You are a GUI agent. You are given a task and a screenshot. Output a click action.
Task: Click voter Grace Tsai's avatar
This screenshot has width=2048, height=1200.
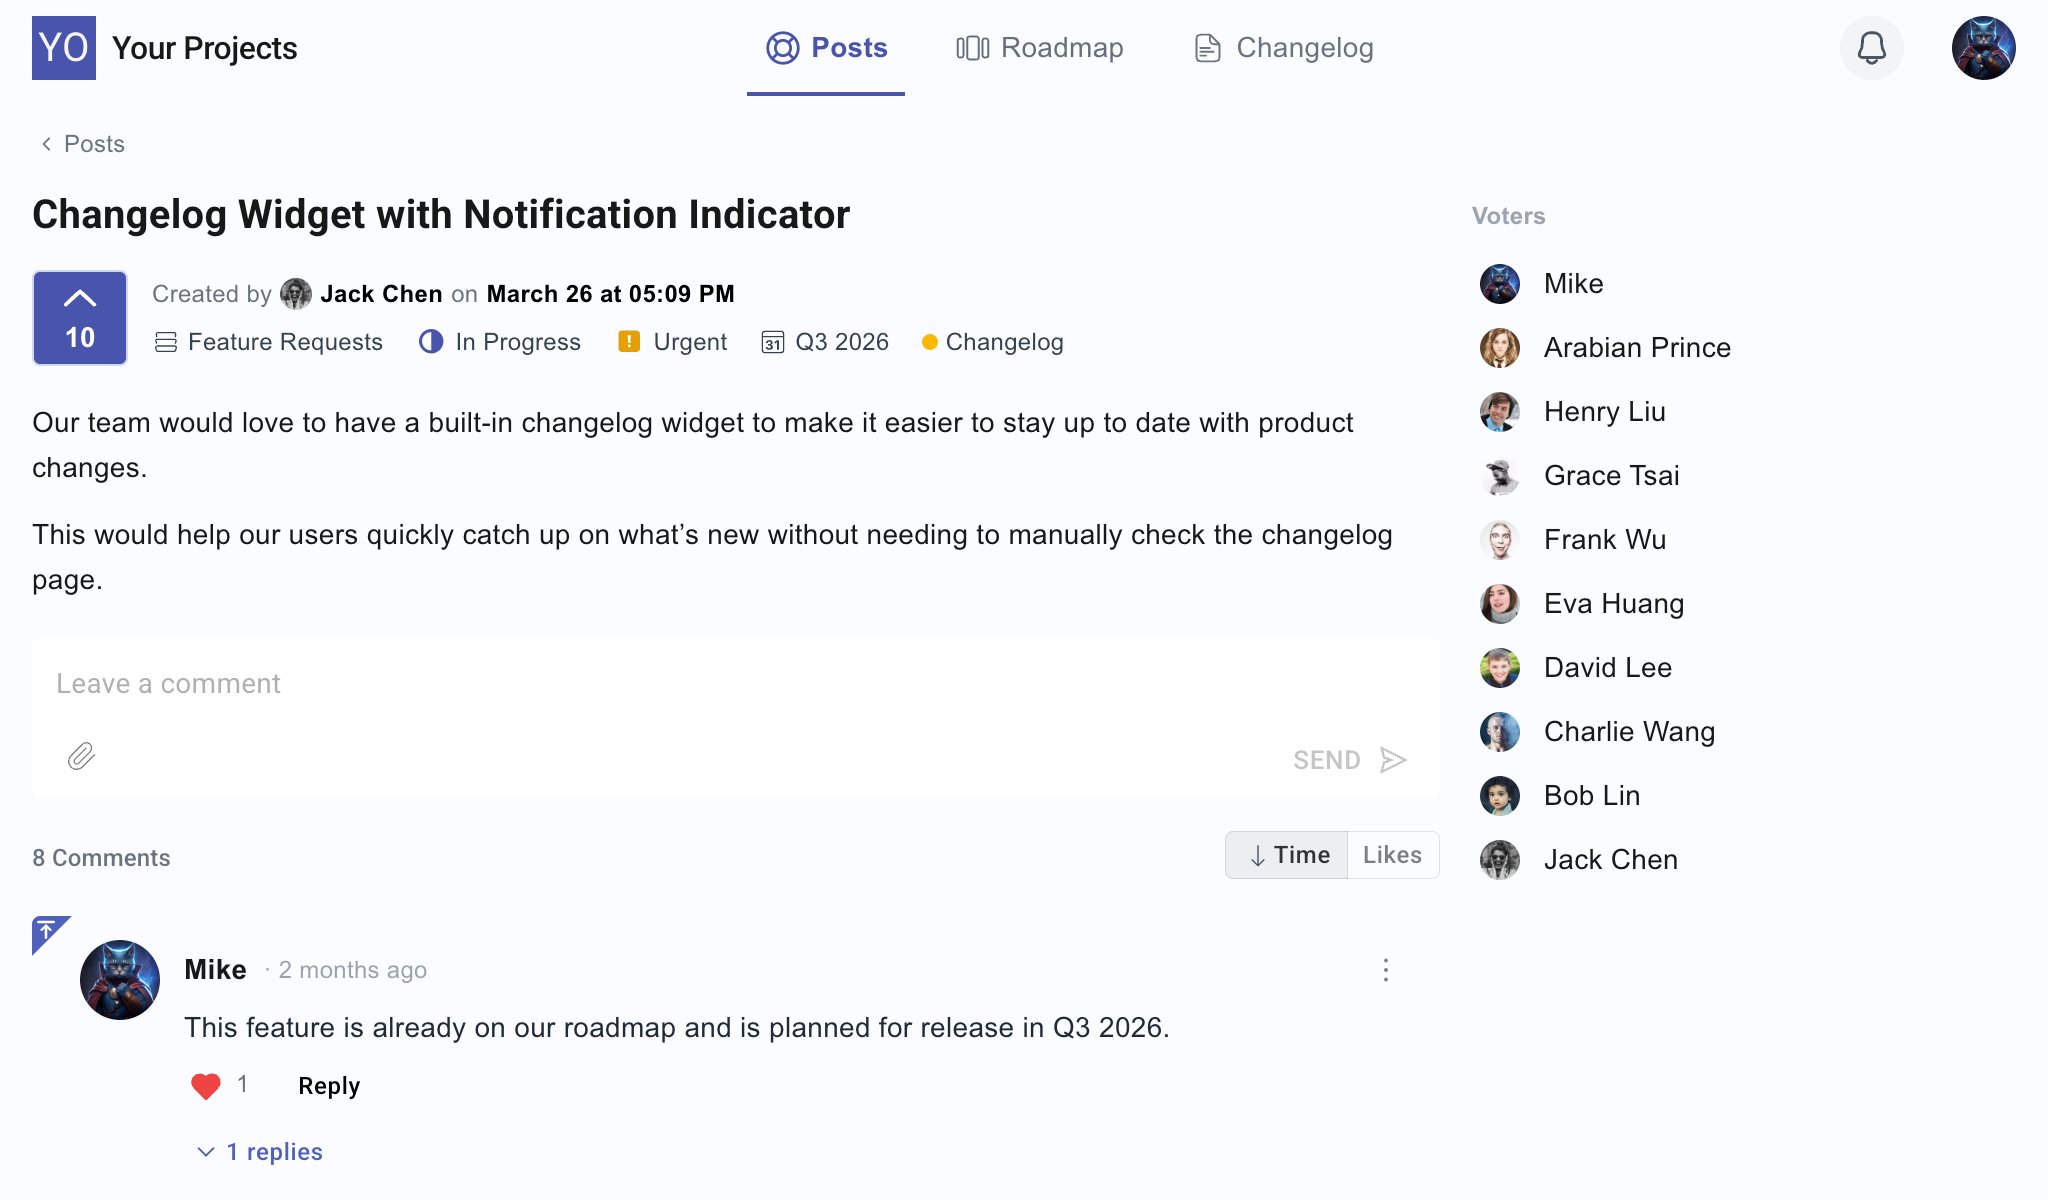coord(1500,476)
